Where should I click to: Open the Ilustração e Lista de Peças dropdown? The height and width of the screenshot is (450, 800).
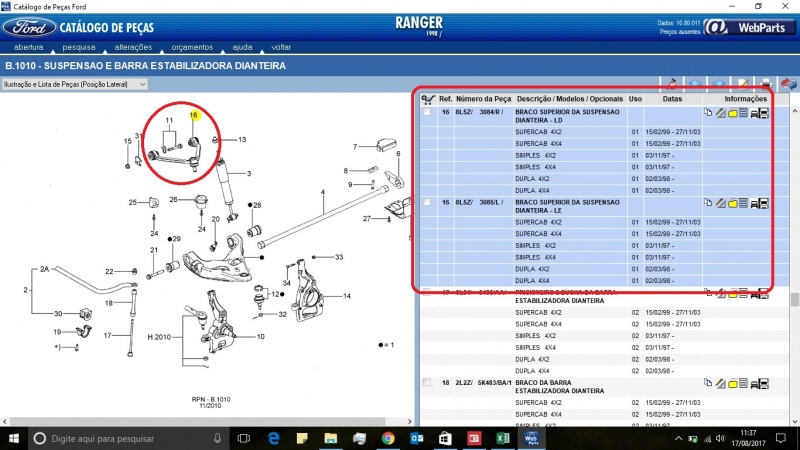74,84
